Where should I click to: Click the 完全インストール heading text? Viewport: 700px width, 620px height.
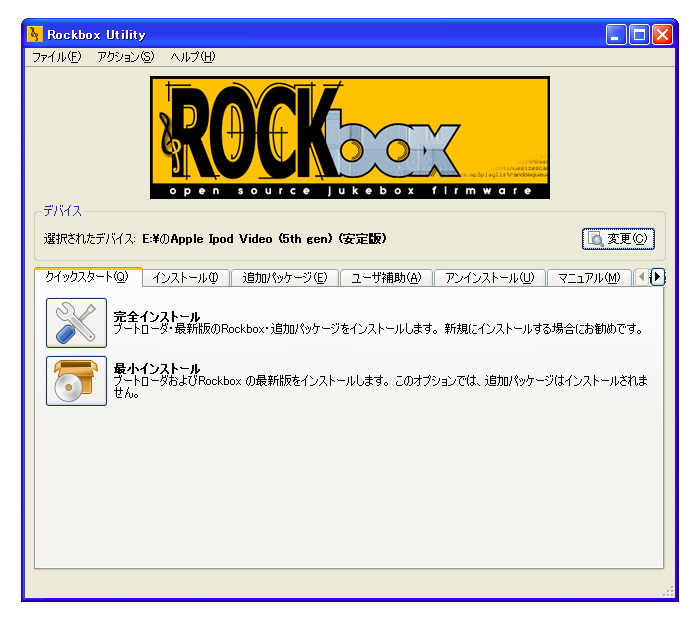(x=157, y=316)
